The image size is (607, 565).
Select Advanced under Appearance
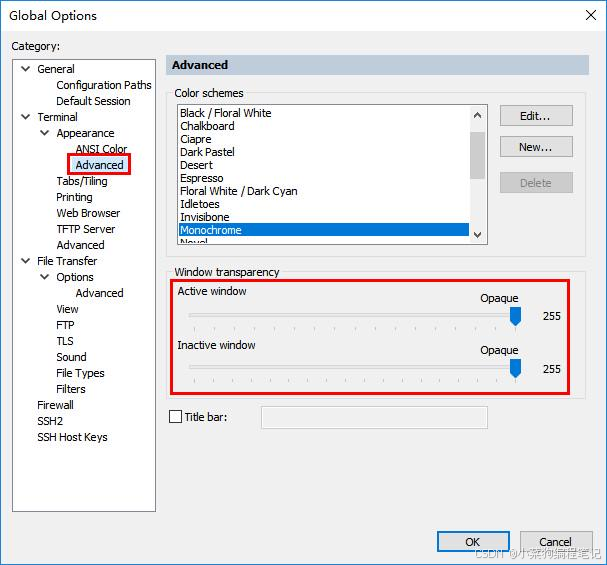click(x=99, y=165)
